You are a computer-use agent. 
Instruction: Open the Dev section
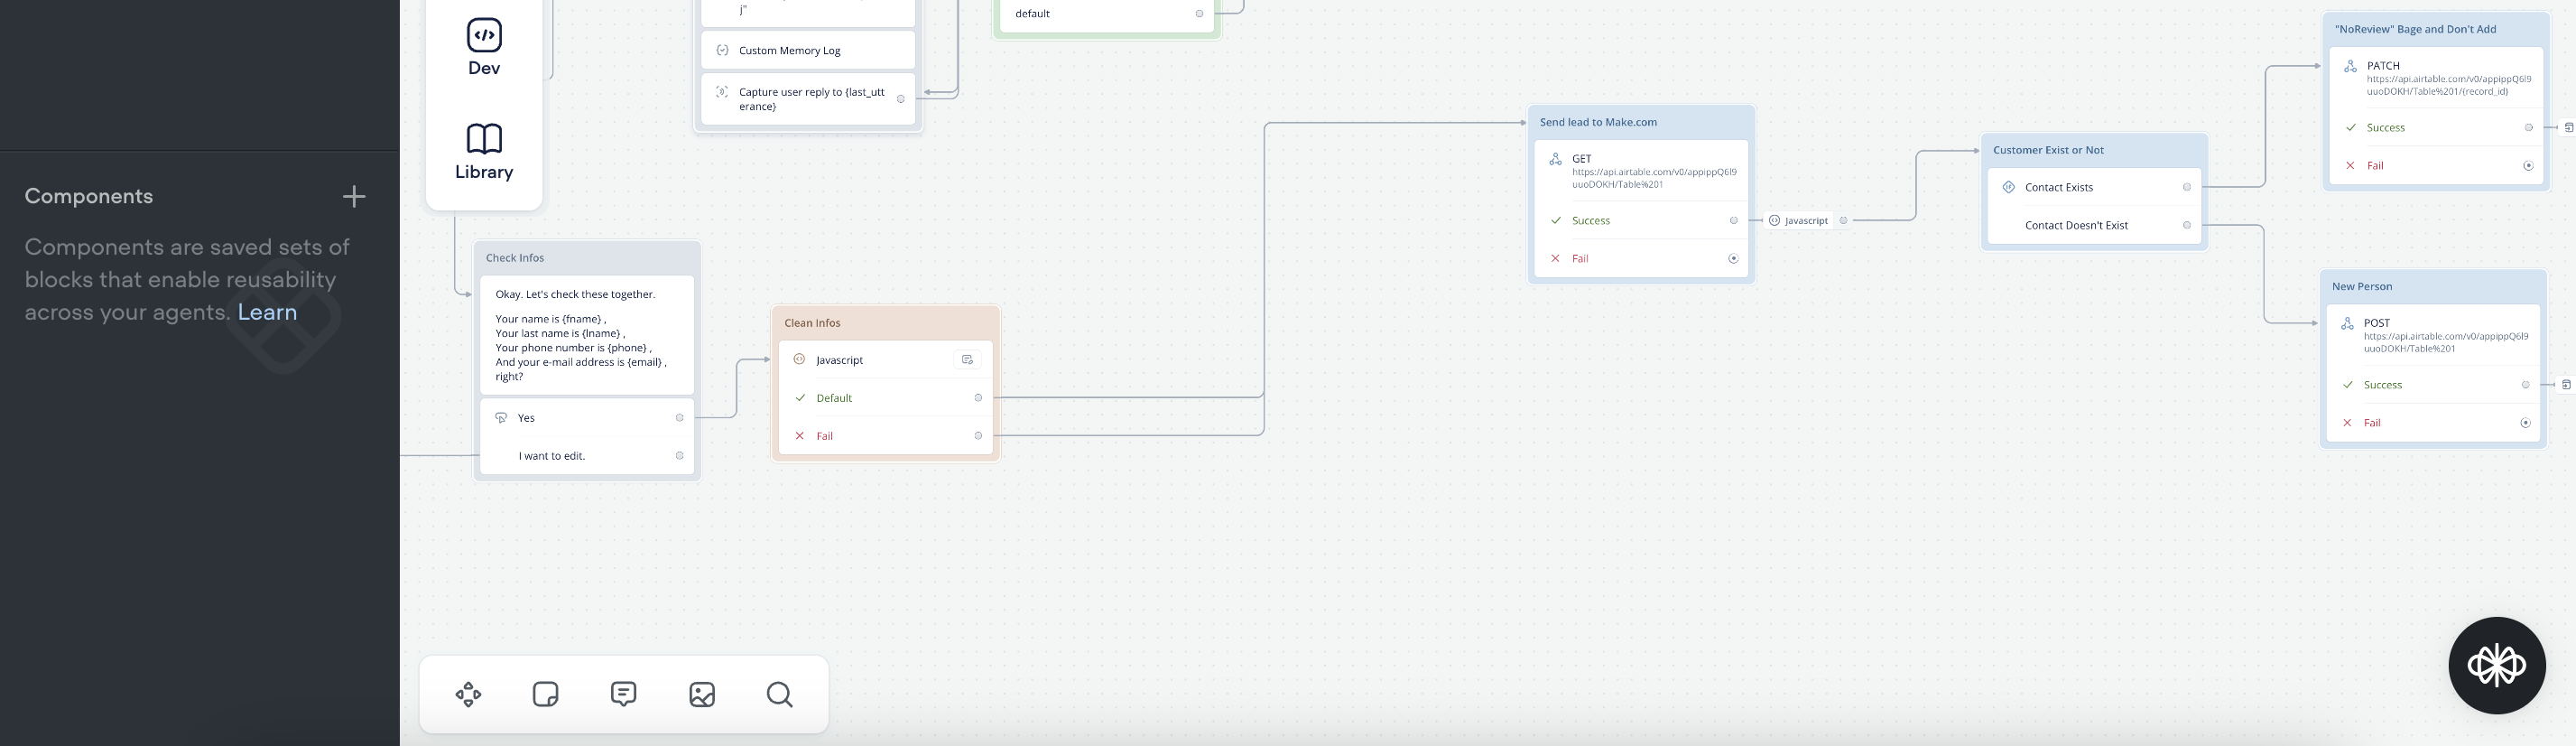point(484,47)
